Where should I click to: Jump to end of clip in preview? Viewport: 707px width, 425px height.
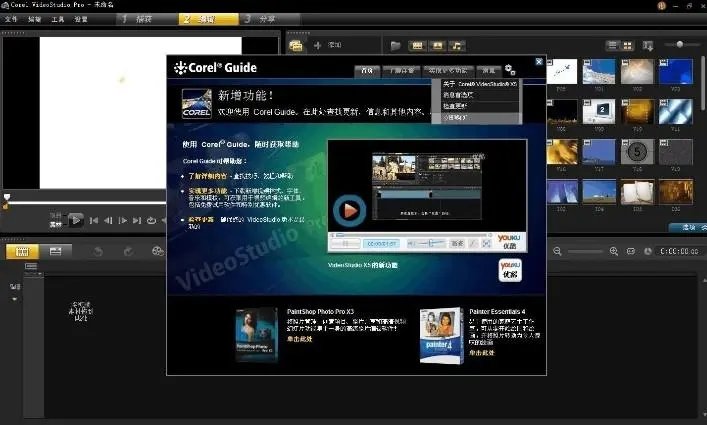pos(137,220)
